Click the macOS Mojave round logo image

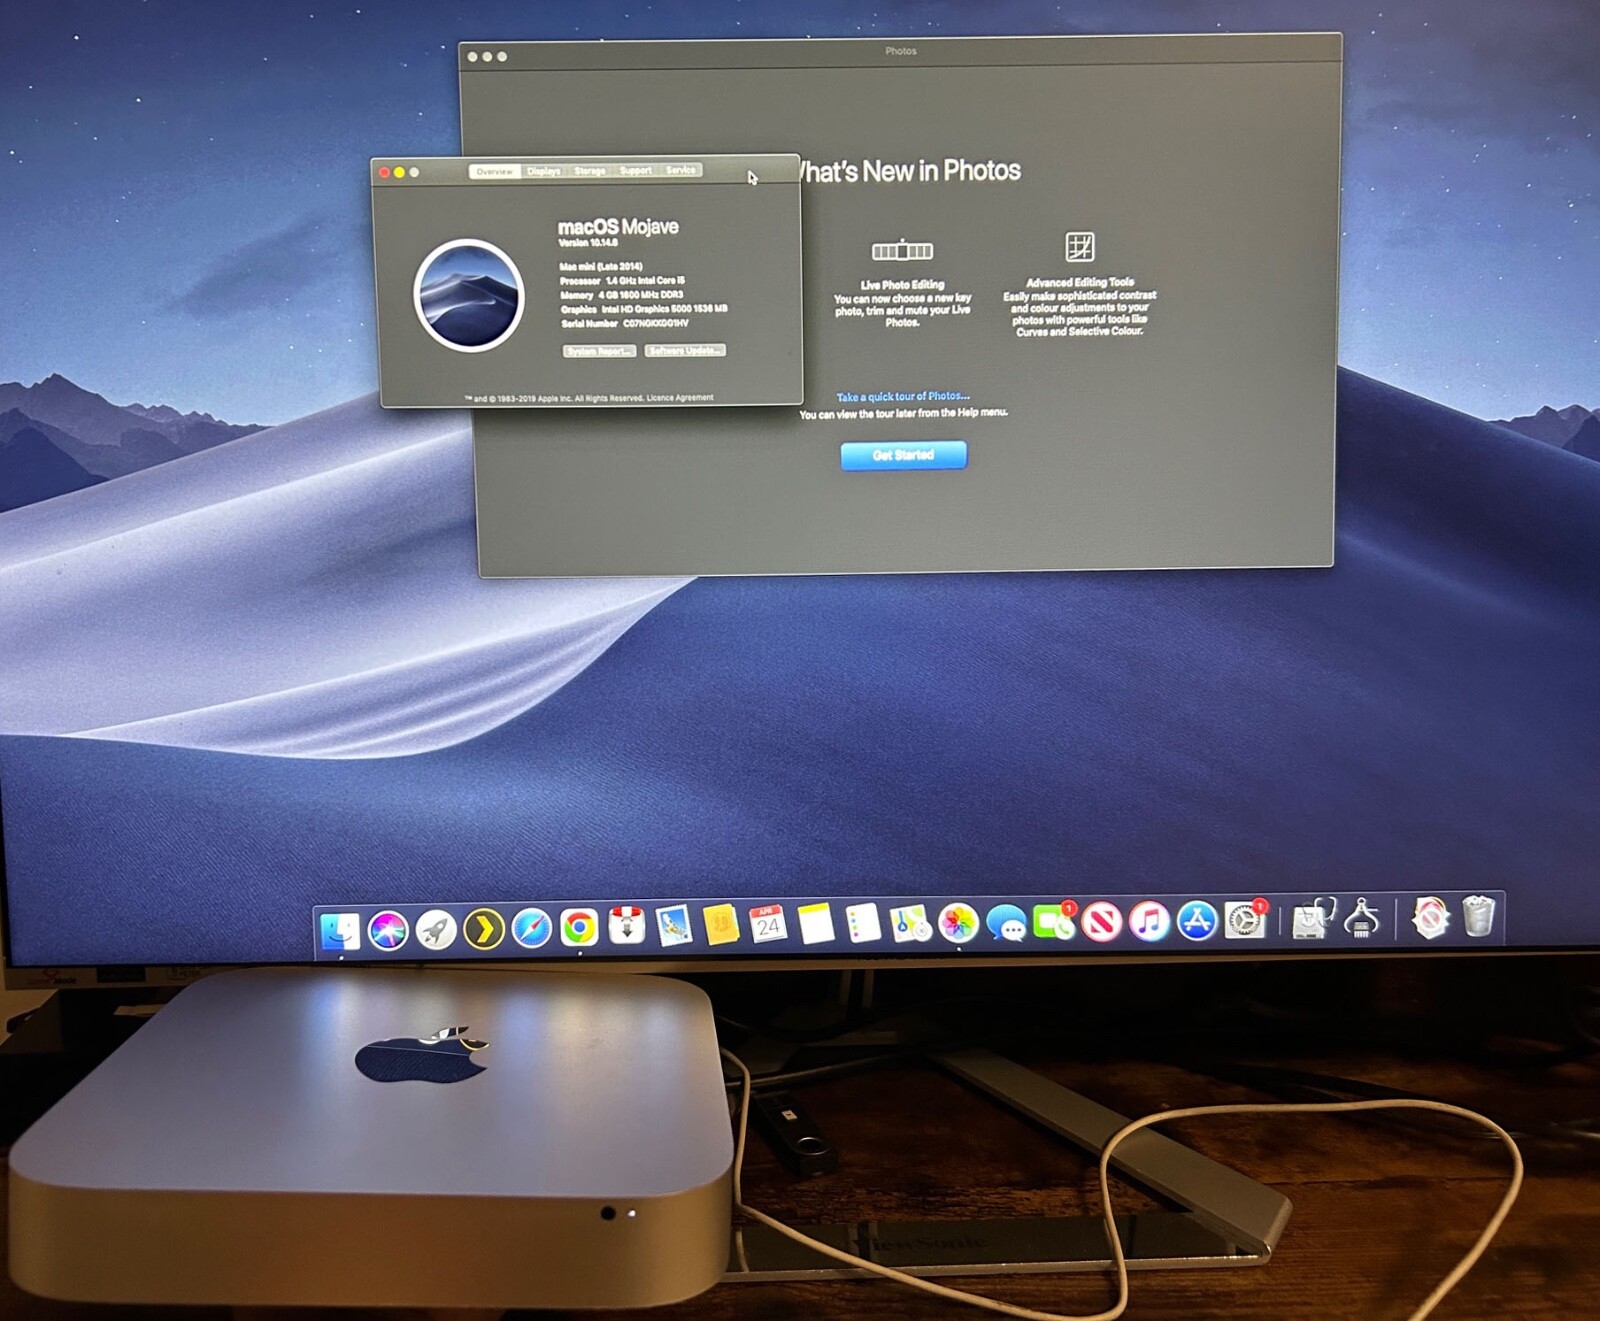[x=469, y=295]
